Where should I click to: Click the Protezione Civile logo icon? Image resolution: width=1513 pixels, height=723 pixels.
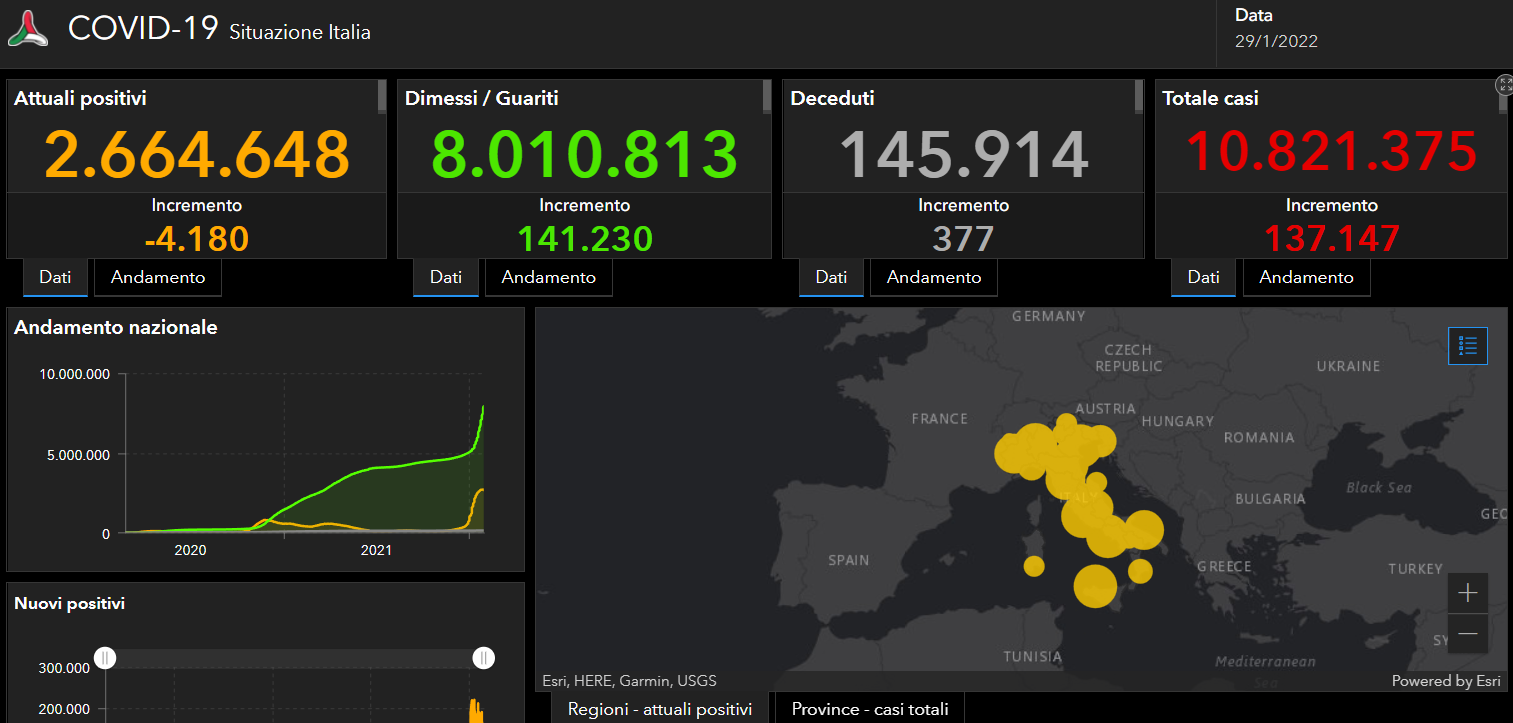point(28,28)
